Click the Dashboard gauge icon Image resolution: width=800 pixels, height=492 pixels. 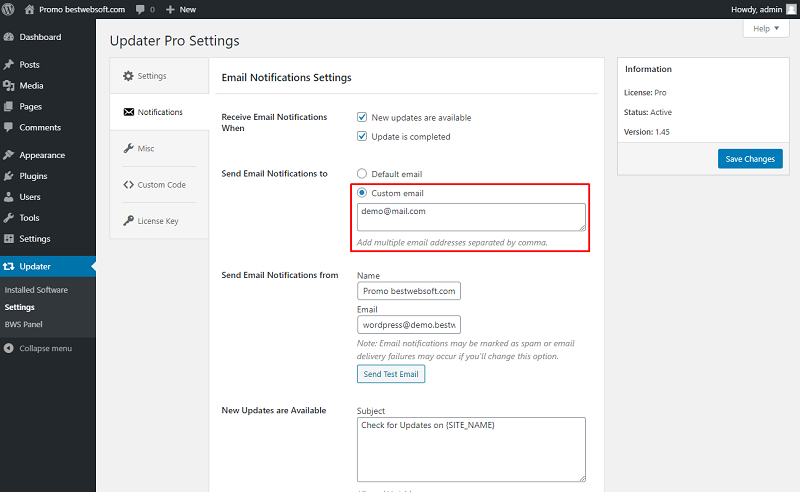coord(9,37)
